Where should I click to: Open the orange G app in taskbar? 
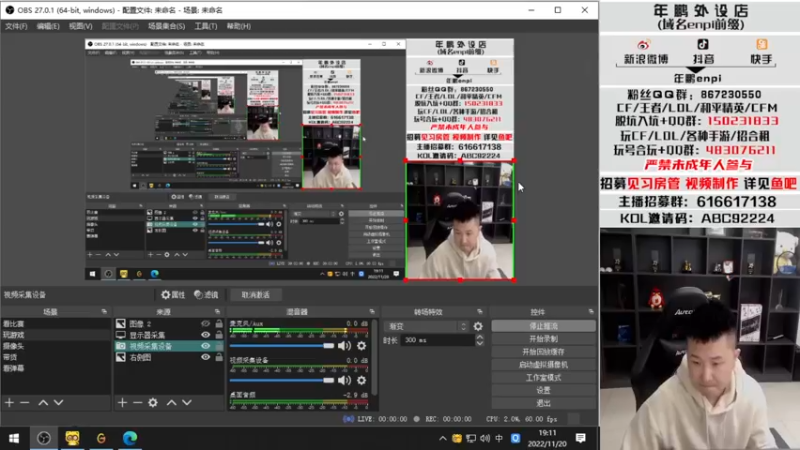[x=101, y=438]
